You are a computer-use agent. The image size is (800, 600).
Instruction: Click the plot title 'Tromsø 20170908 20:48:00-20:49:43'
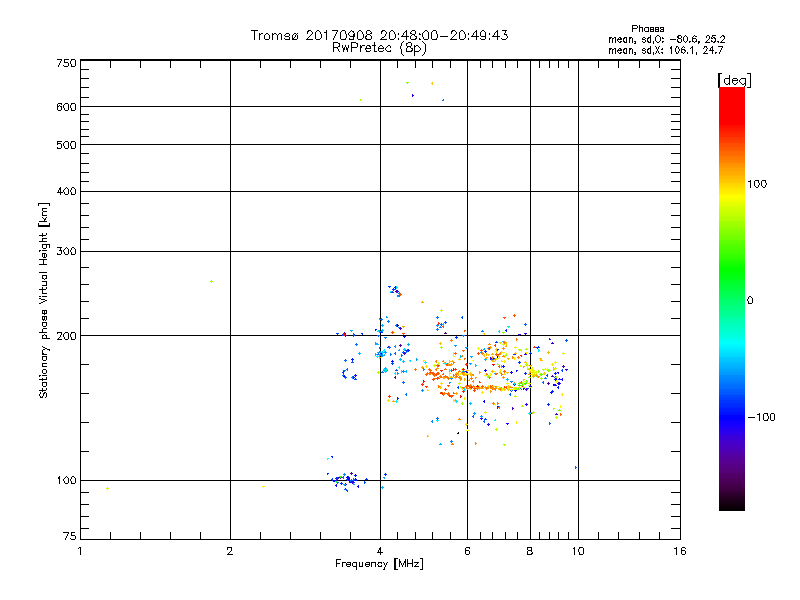point(379,35)
